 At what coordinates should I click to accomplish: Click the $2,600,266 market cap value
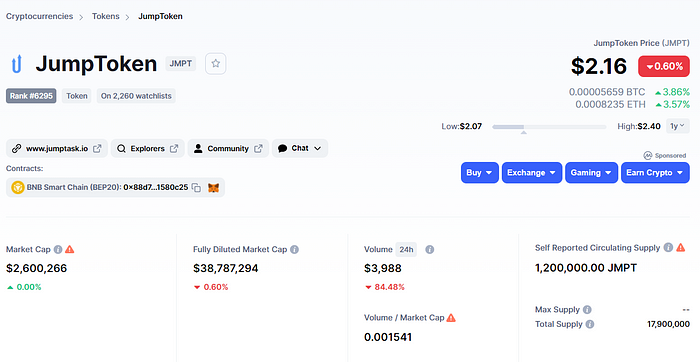tap(37, 268)
